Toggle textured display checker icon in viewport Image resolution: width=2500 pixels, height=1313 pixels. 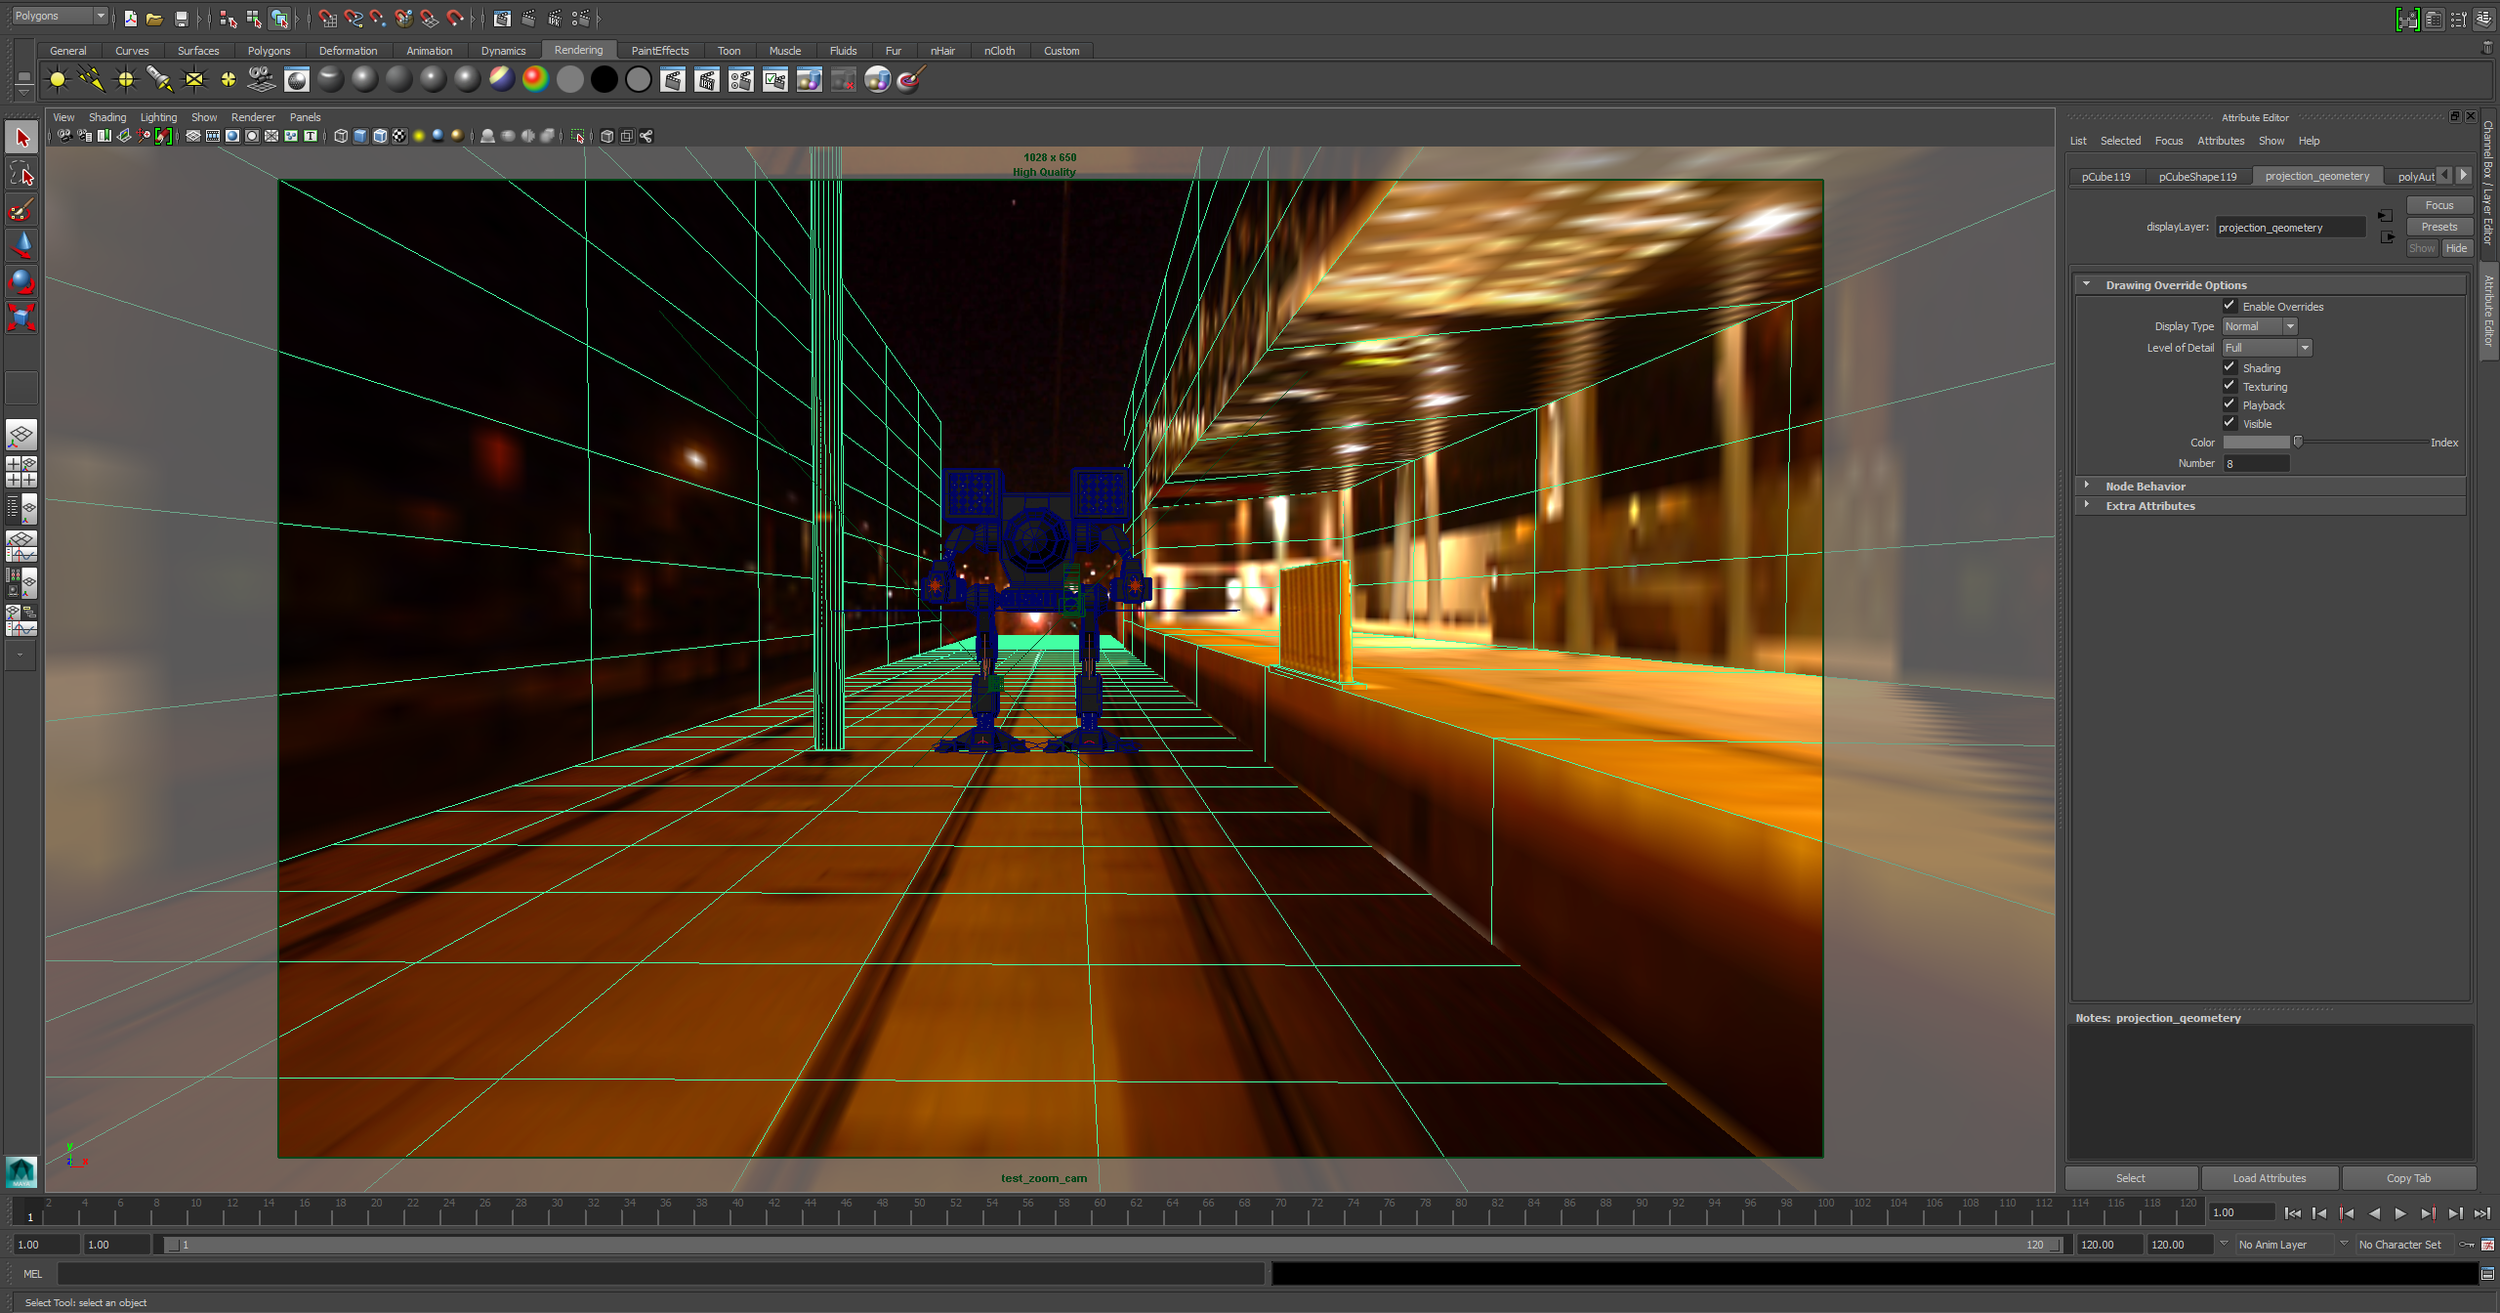399,136
